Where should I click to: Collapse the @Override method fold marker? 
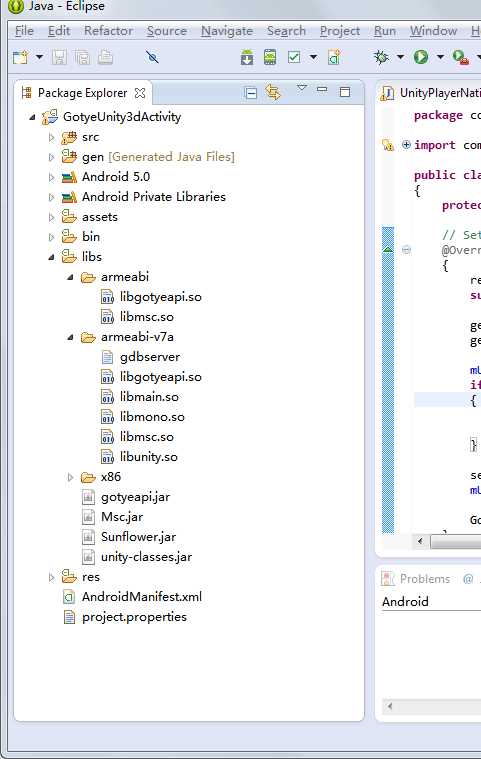coord(406,250)
